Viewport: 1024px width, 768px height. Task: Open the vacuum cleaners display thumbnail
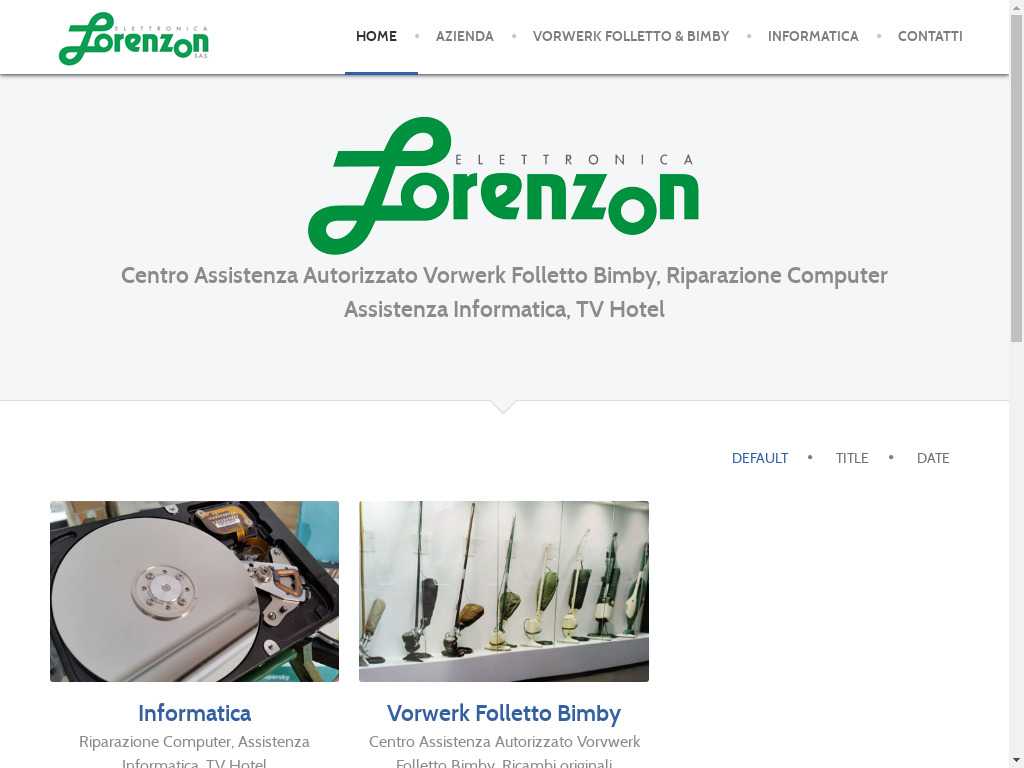click(504, 592)
